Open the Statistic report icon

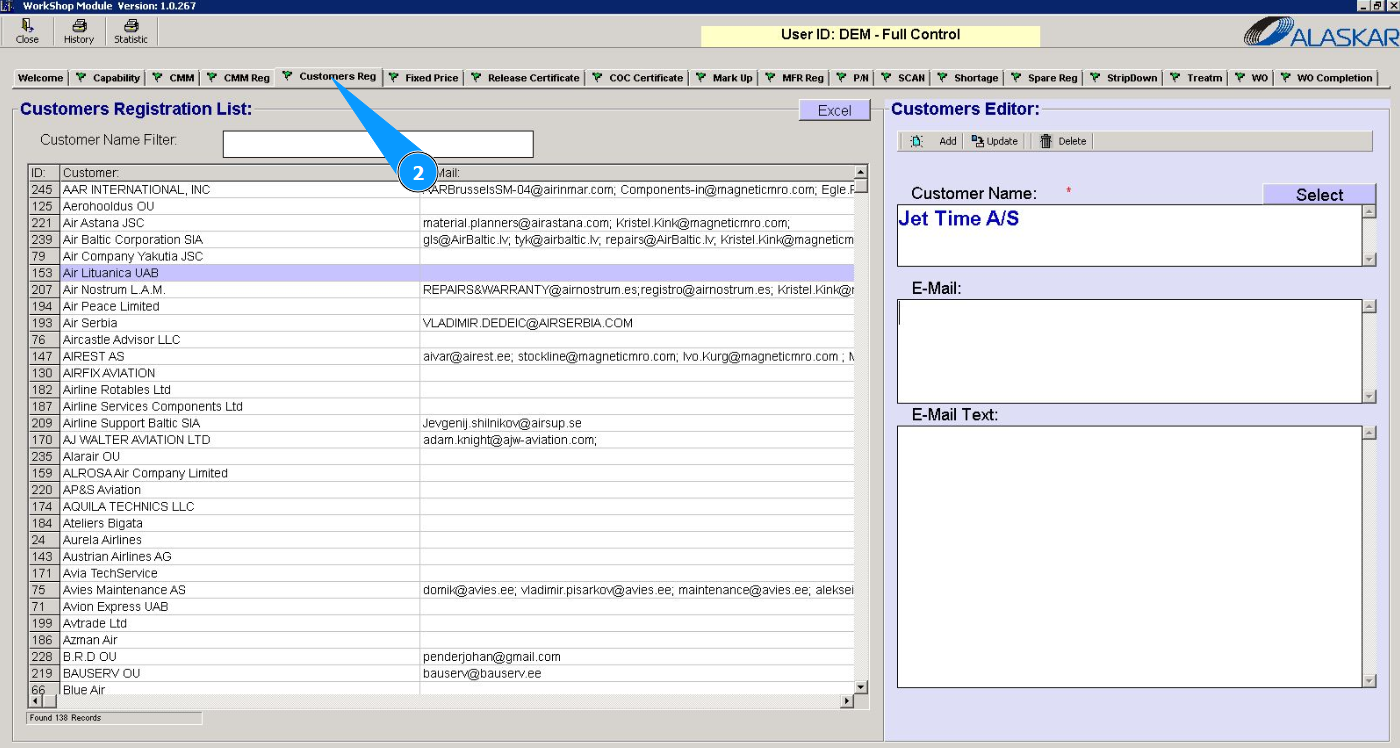(130, 26)
